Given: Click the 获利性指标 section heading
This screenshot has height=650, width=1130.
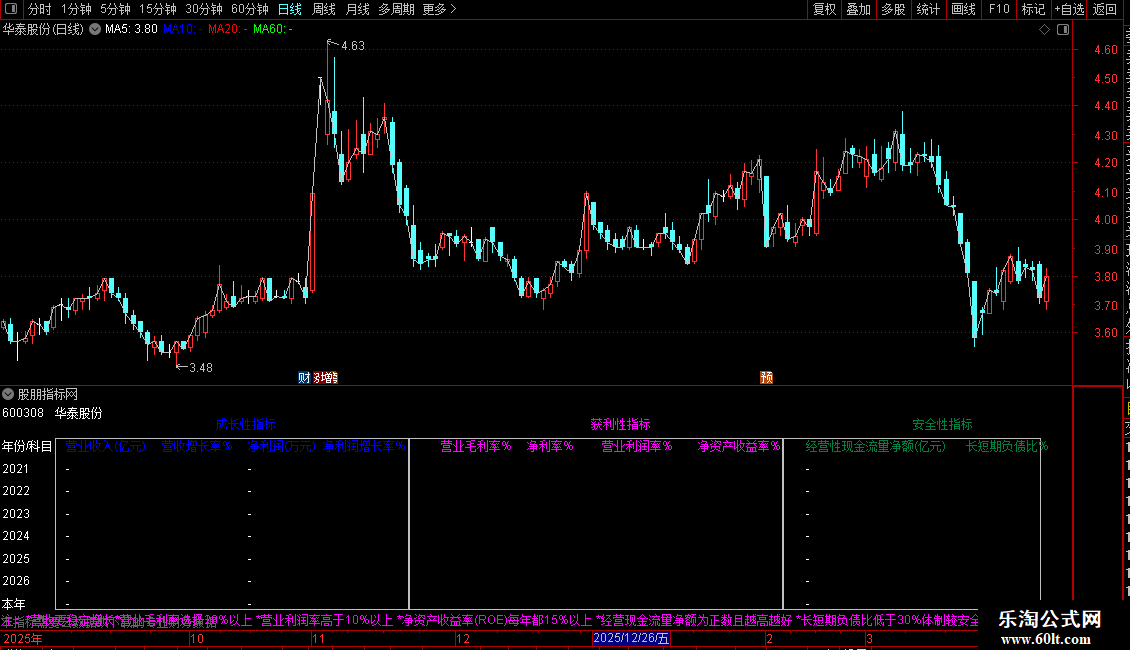Looking at the screenshot, I should [x=620, y=425].
